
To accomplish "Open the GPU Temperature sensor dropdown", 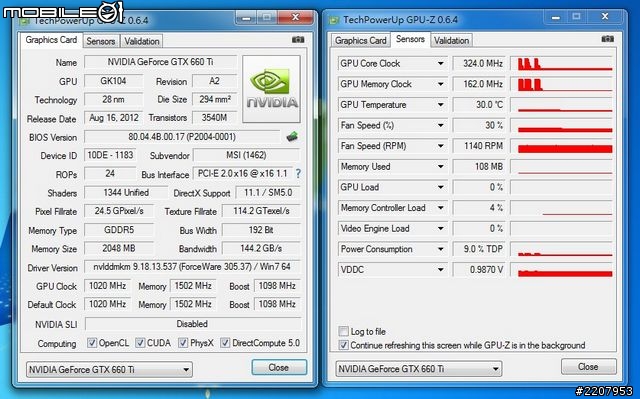I will point(440,105).
